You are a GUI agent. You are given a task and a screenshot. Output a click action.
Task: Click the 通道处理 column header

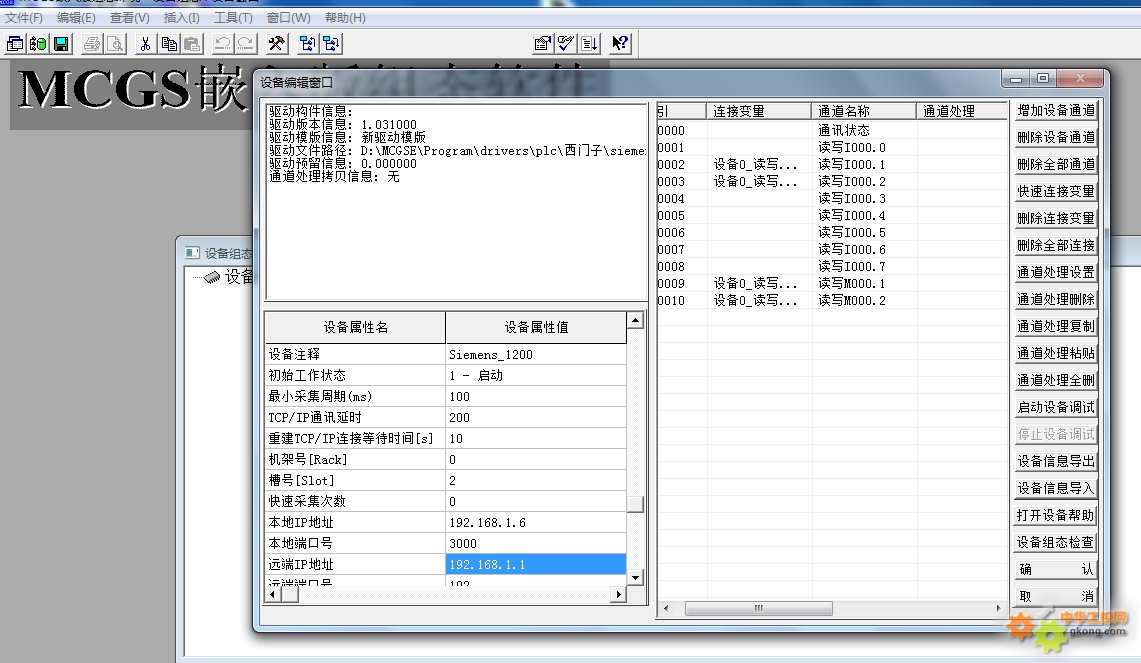point(962,111)
